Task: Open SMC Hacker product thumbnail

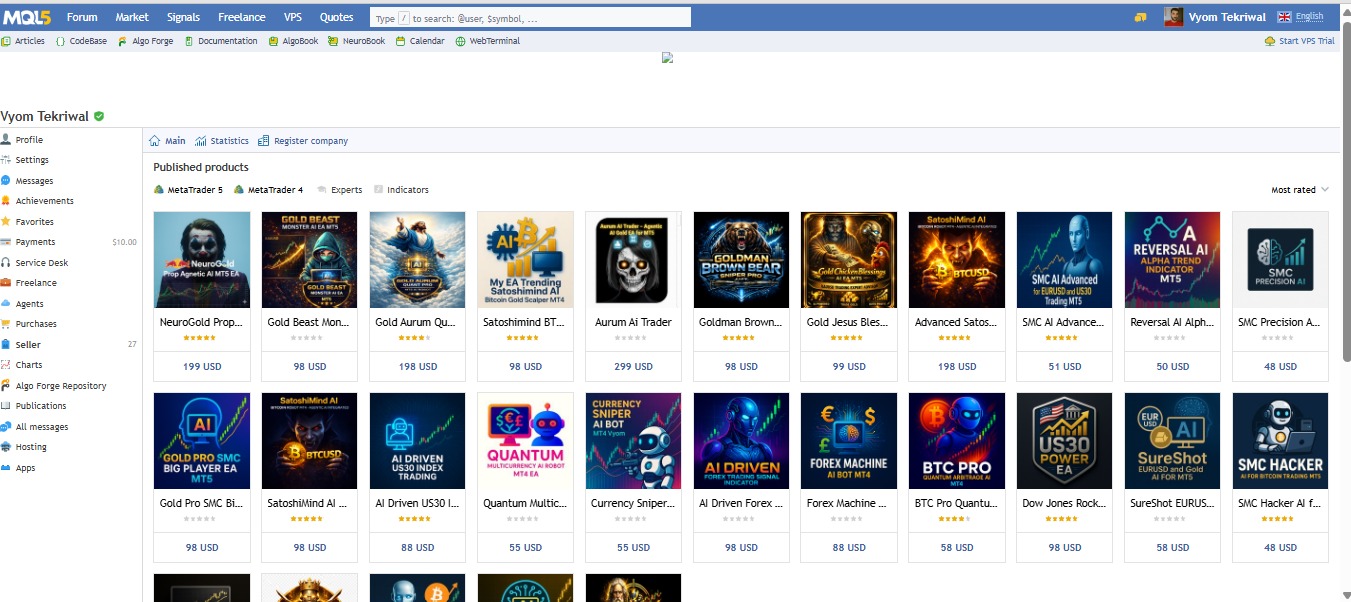Action: 1280,440
